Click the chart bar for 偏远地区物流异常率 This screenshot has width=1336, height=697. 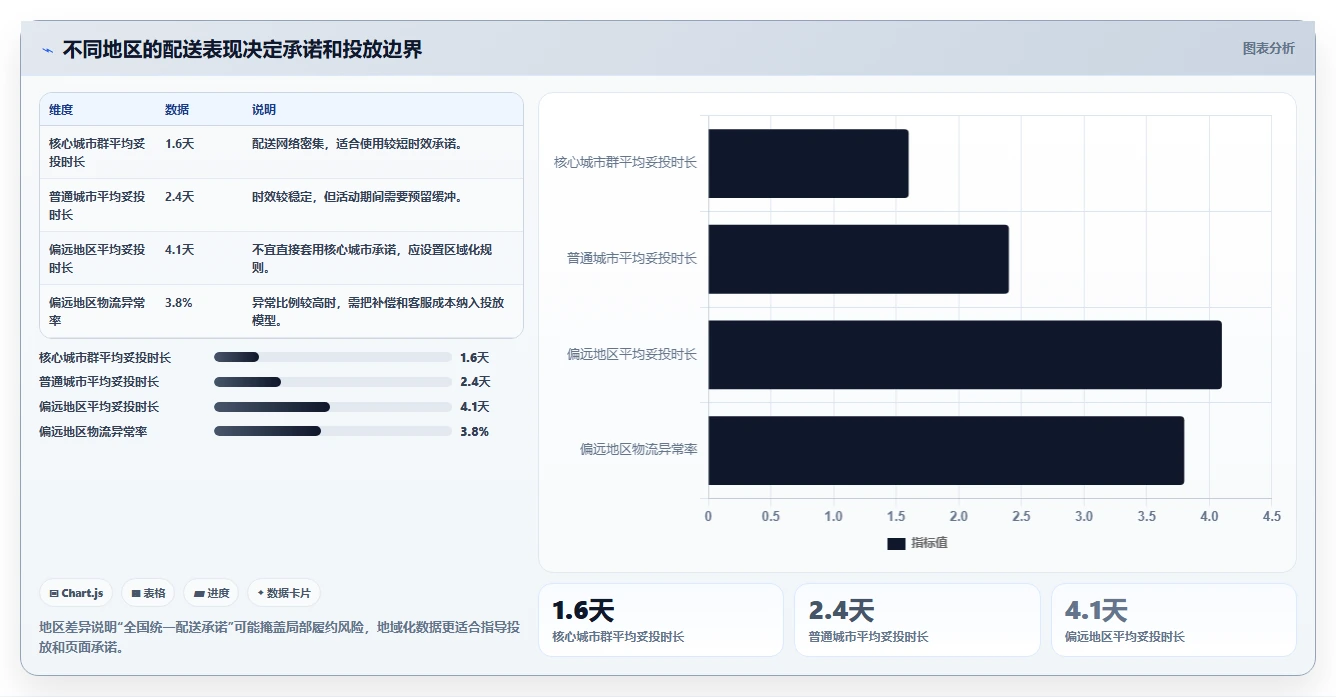point(946,451)
